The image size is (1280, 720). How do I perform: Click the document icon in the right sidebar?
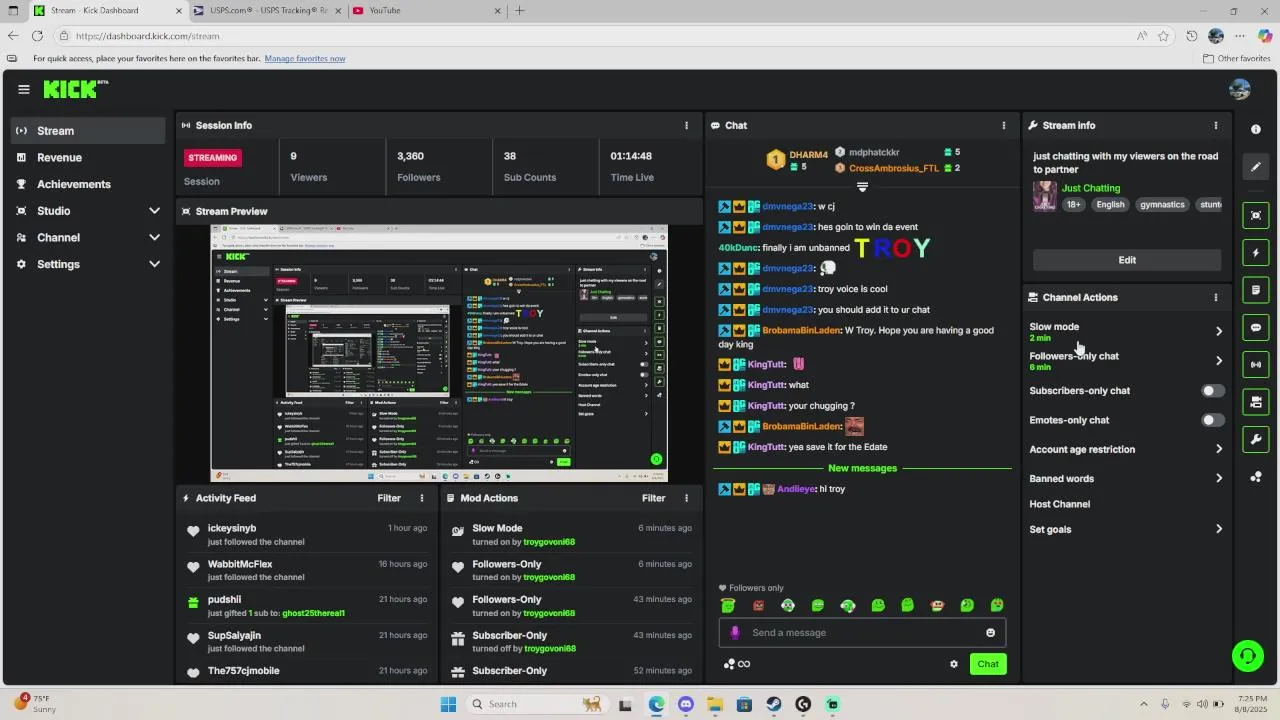pos(1256,290)
